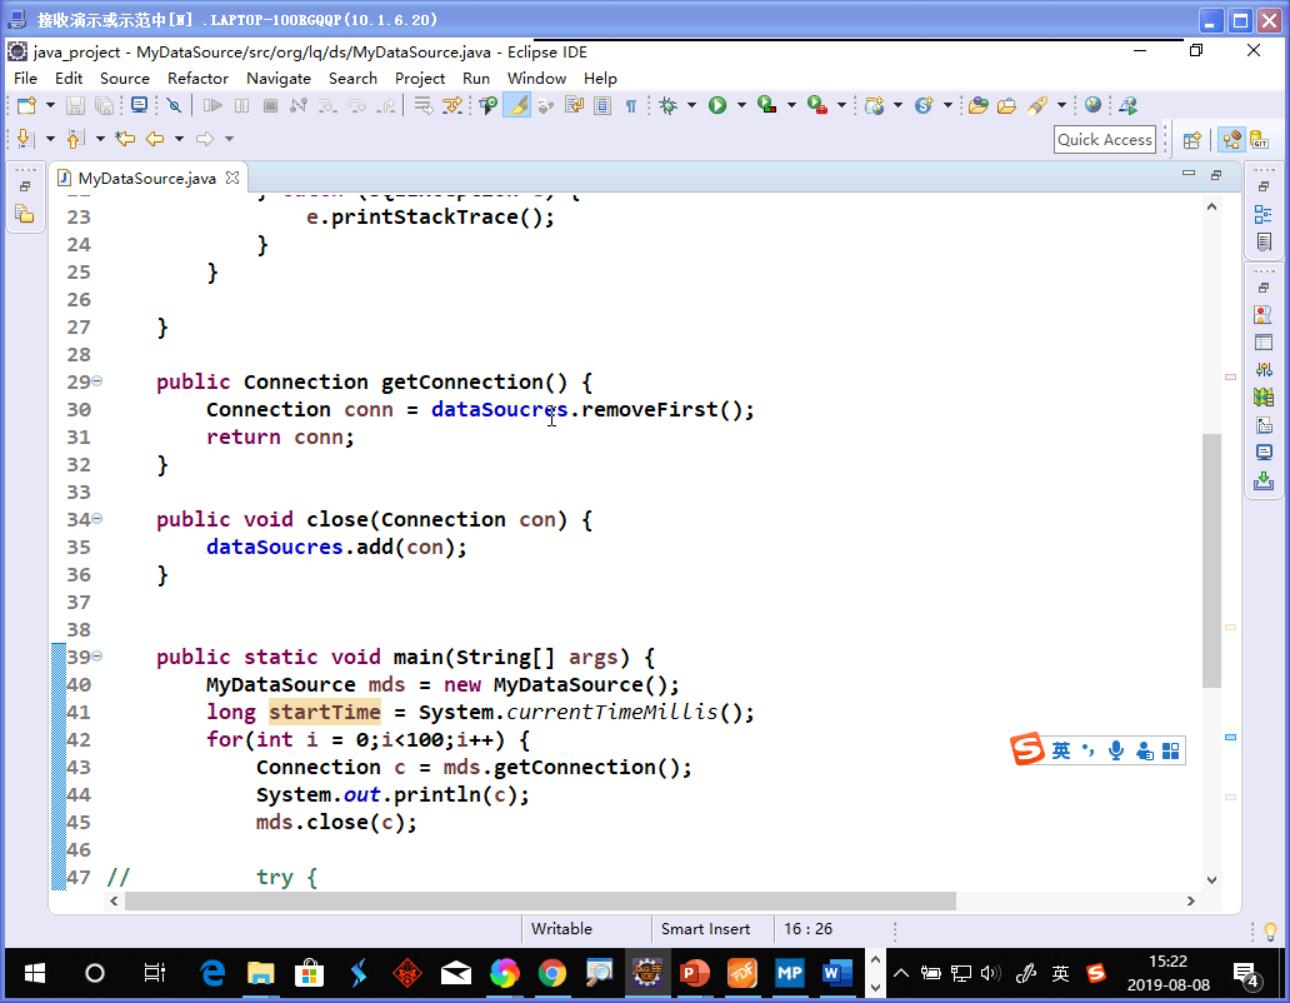Restore the top right sidebar view stack
Screen dimensions: 1290x1003
(x=1264, y=186)
